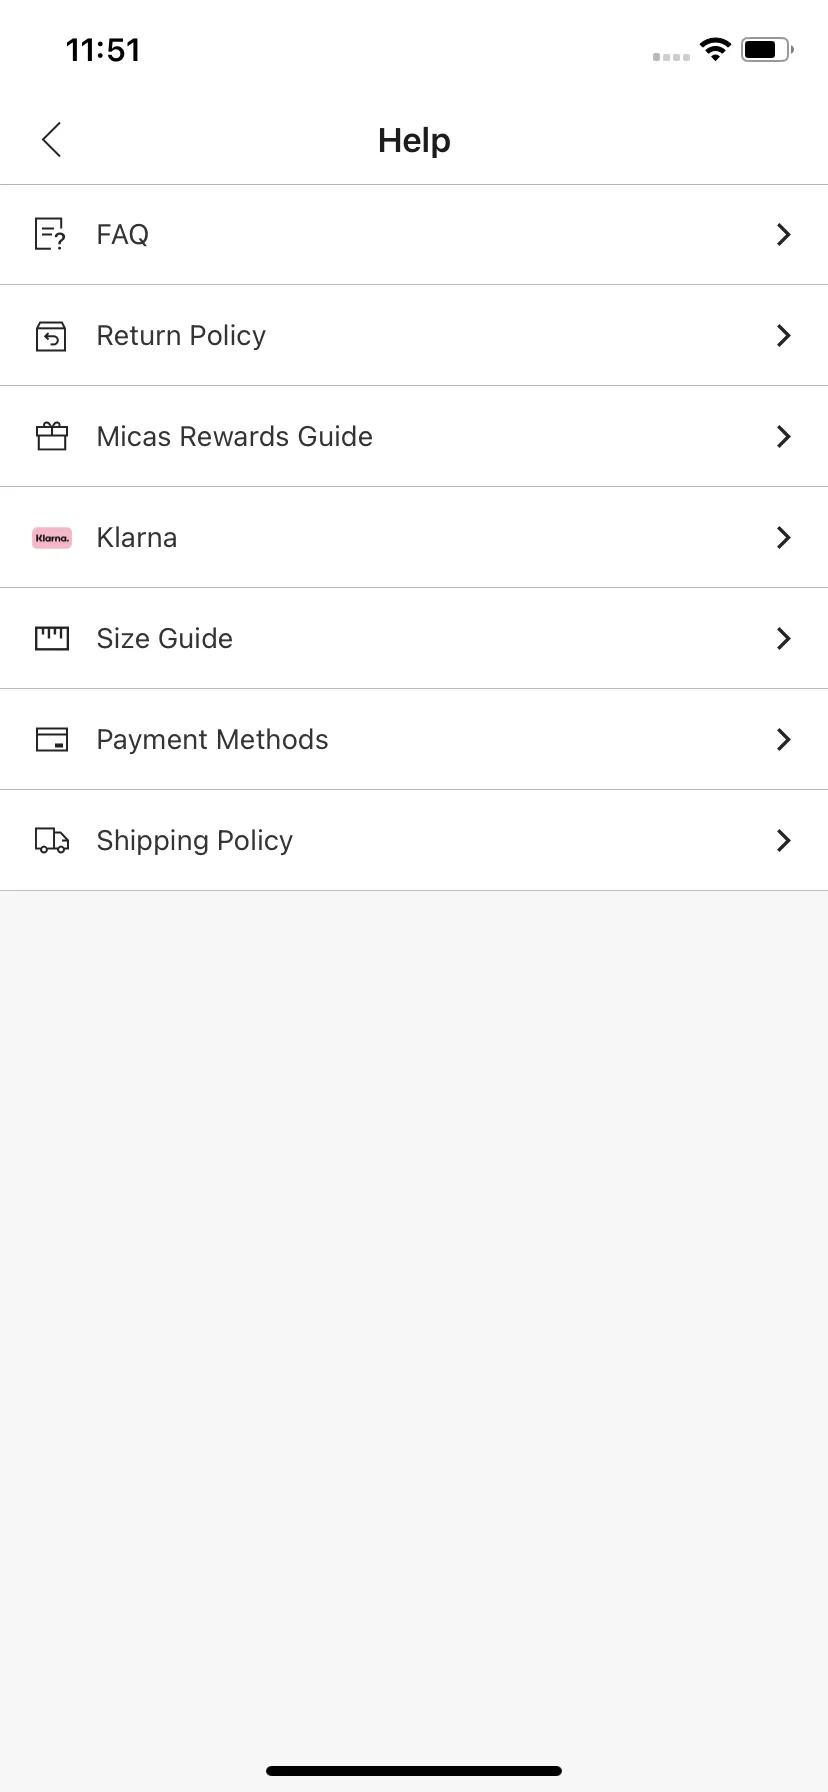Viewport: 828px width, 1792px height.
Task: Click the Return Policy box icon
Action: click(x=51, y=336)
